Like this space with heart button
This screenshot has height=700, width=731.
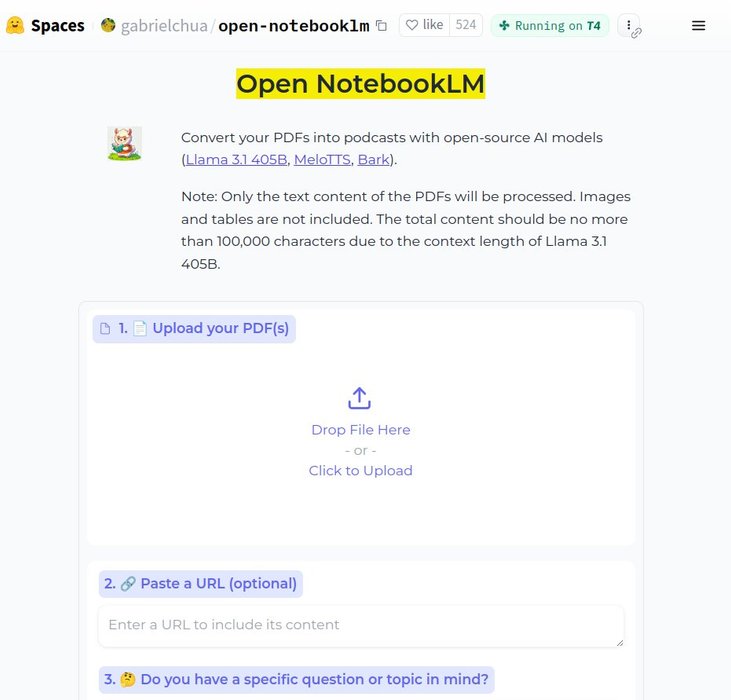coord(424,25)
